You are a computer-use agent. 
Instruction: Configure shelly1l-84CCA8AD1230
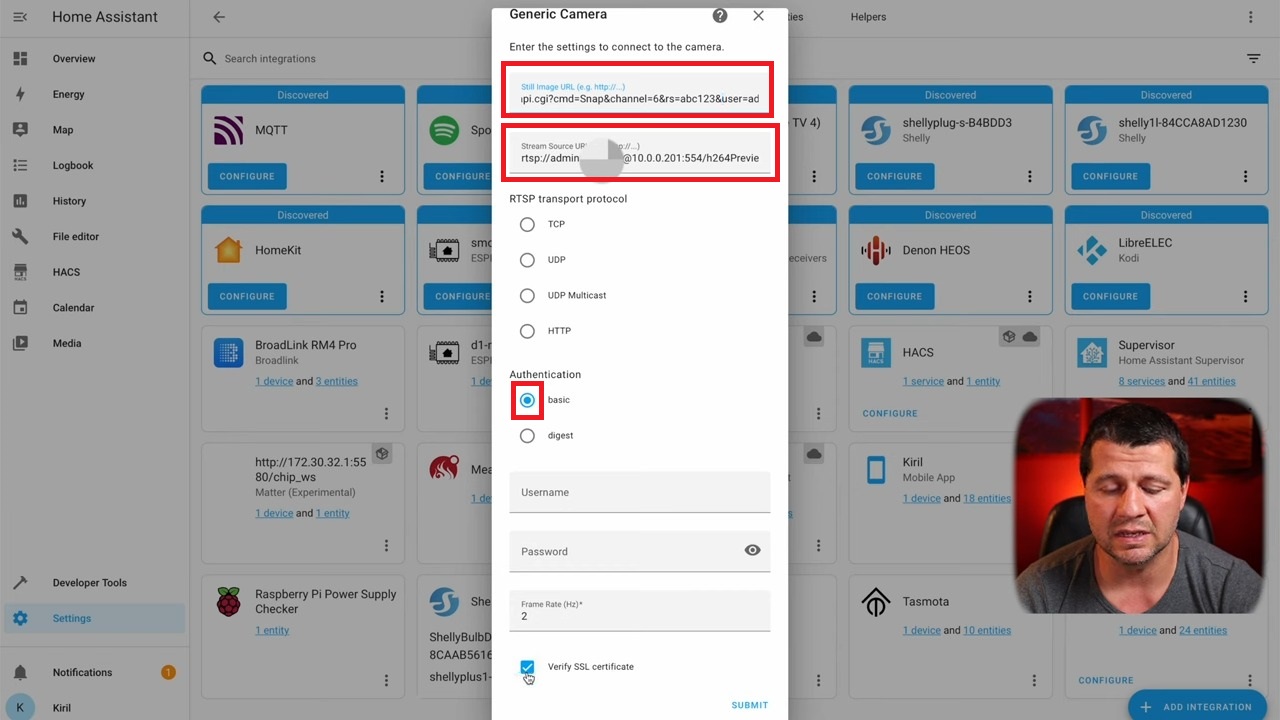click(1110, 176)
